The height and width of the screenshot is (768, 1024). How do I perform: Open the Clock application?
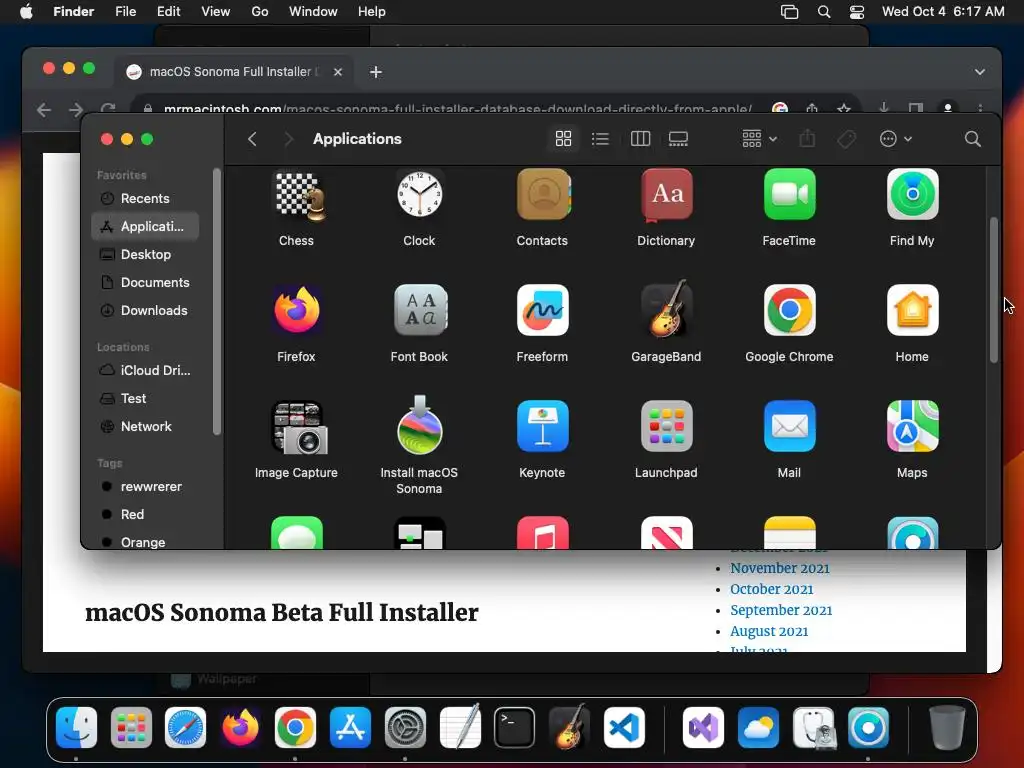click(x=419, y=195)
